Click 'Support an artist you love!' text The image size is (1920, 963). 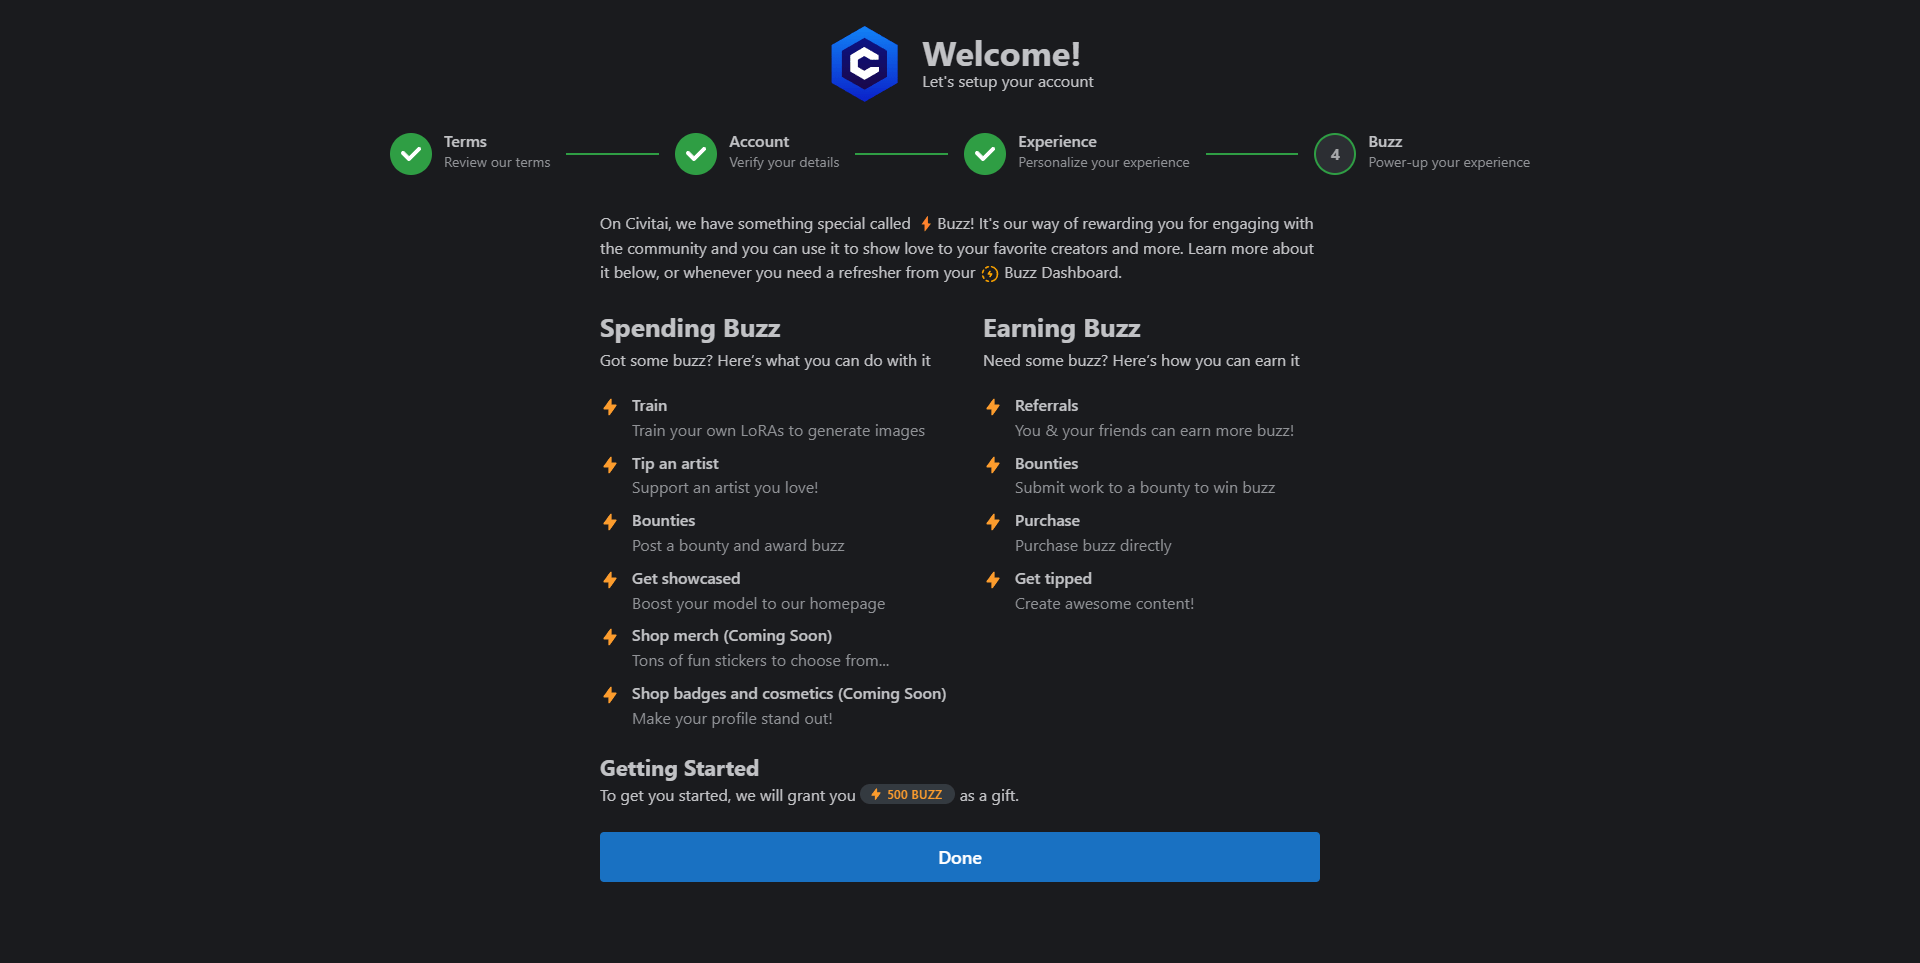pyautogui.click(x=725, y=488)
